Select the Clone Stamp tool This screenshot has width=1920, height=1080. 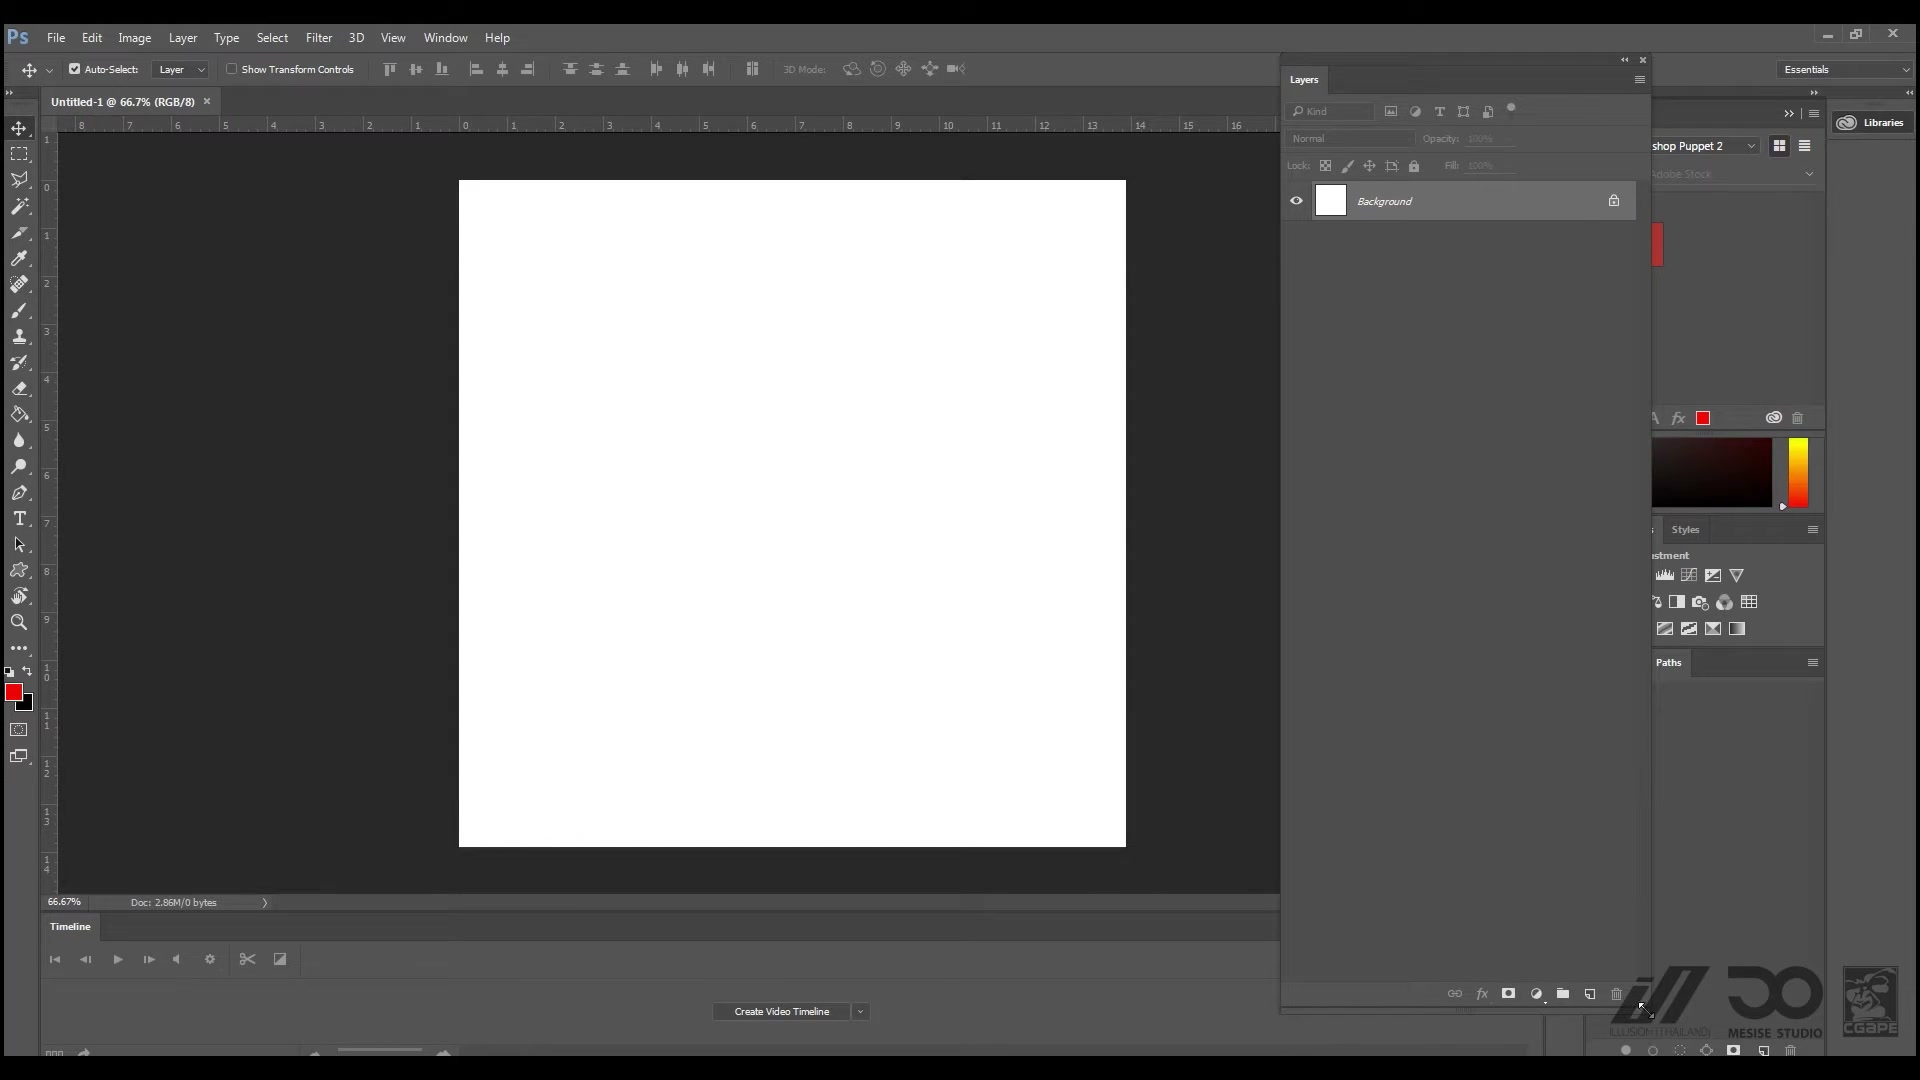[x=19, y=336]
